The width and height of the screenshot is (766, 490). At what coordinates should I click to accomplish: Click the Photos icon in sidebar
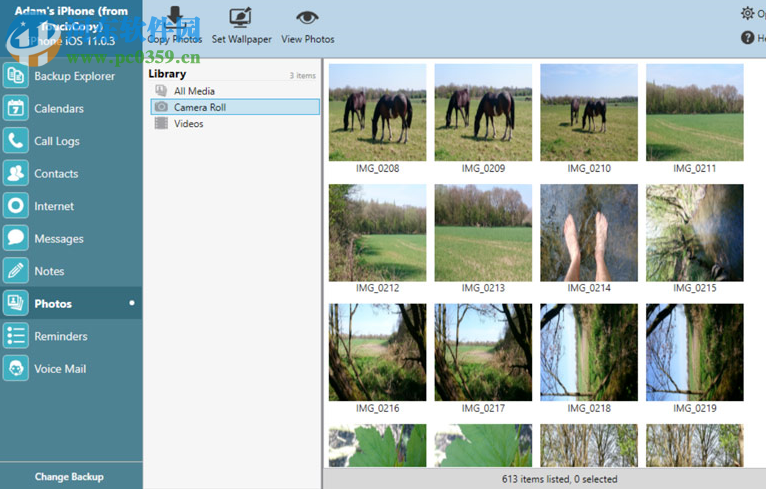click(16, 303)
